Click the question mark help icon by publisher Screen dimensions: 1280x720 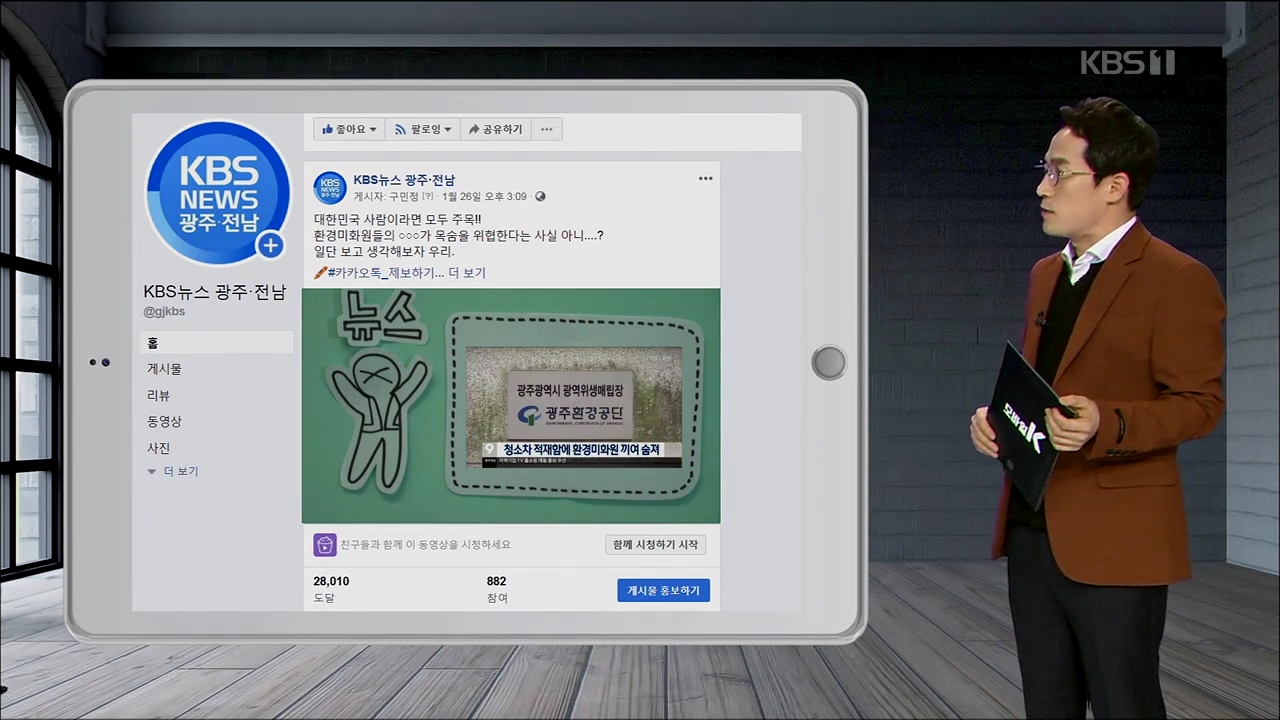pyautogui.click(x=427, y=197)
